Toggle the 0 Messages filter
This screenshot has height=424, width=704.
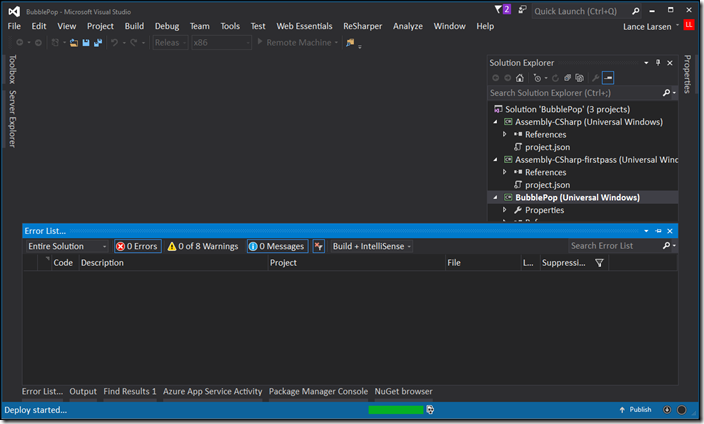click(277, 246)
